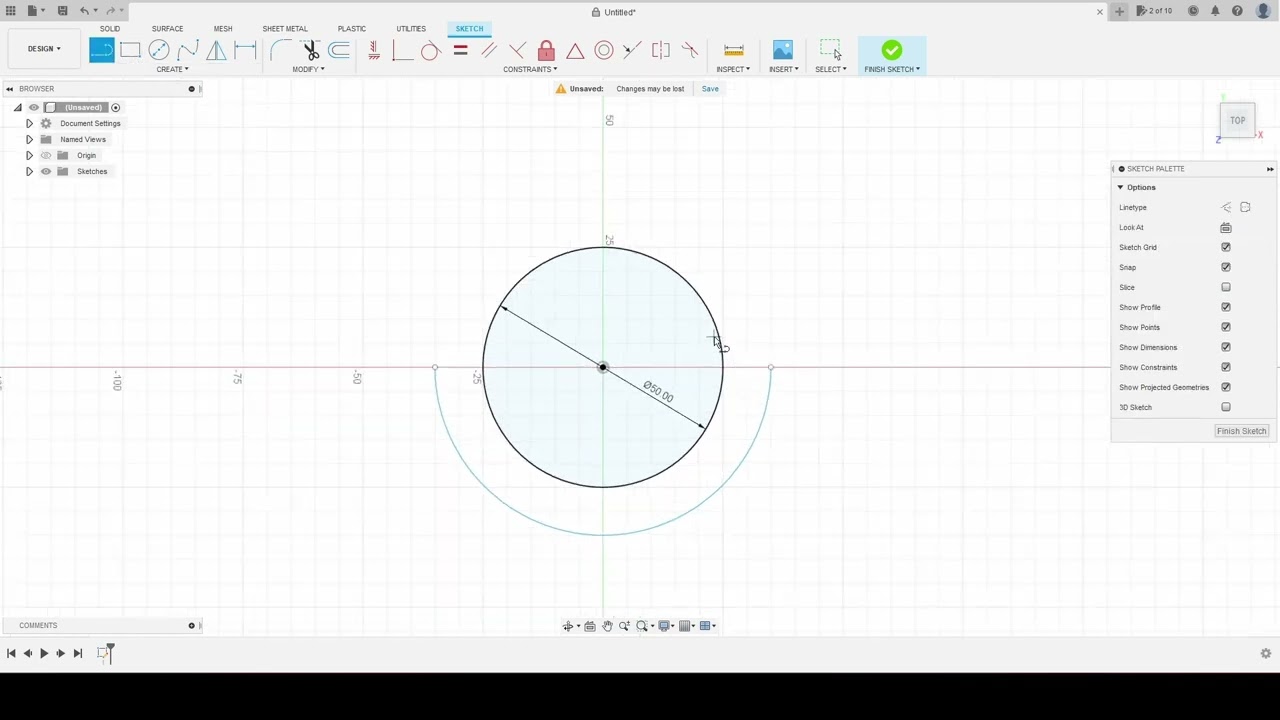
Task: Expand the Document Settings node
Action: [x=29, y=123]
